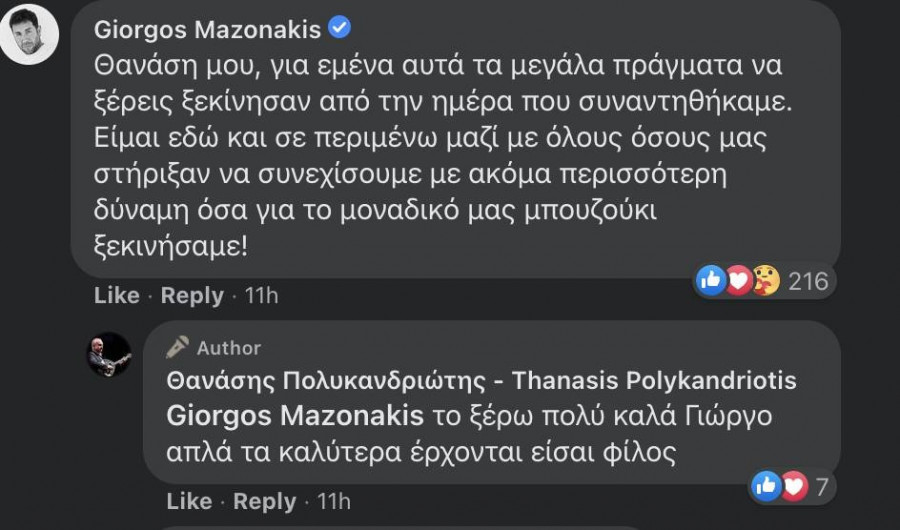Click the heart reaction beside 216
Screen dimensions: 900x530
tap(738, 281)
